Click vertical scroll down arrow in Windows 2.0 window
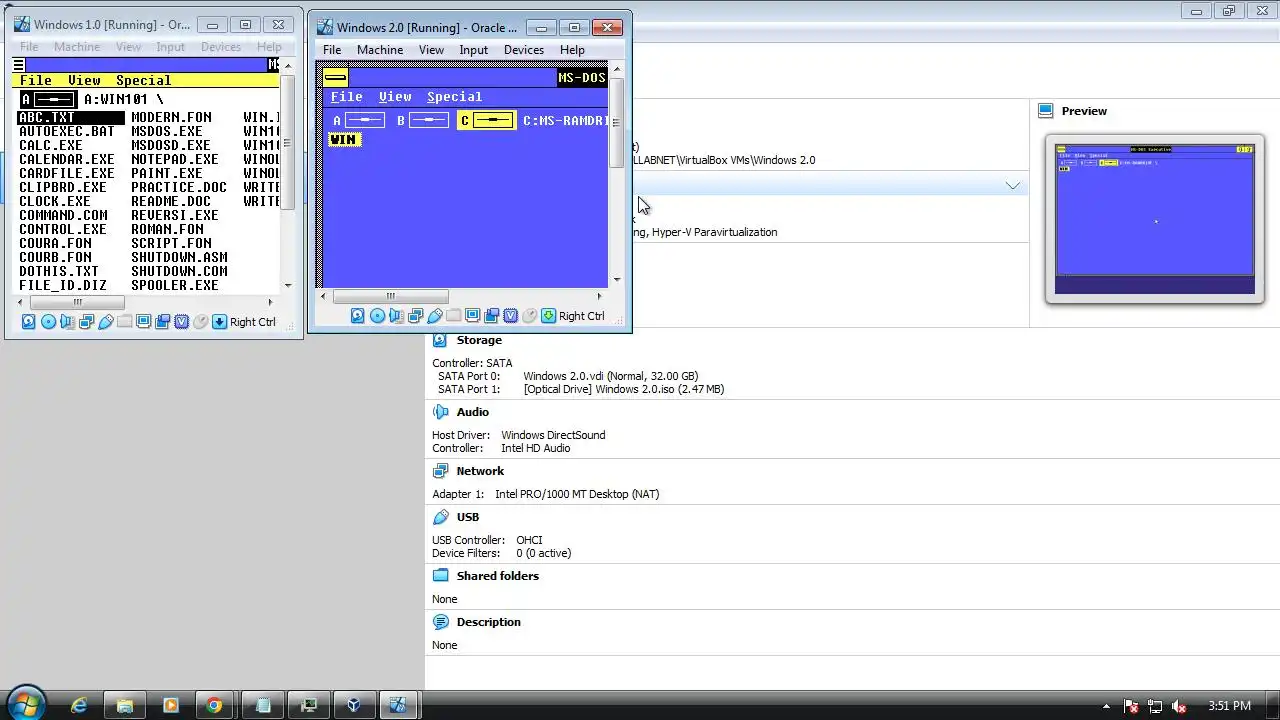 (616, 279)
